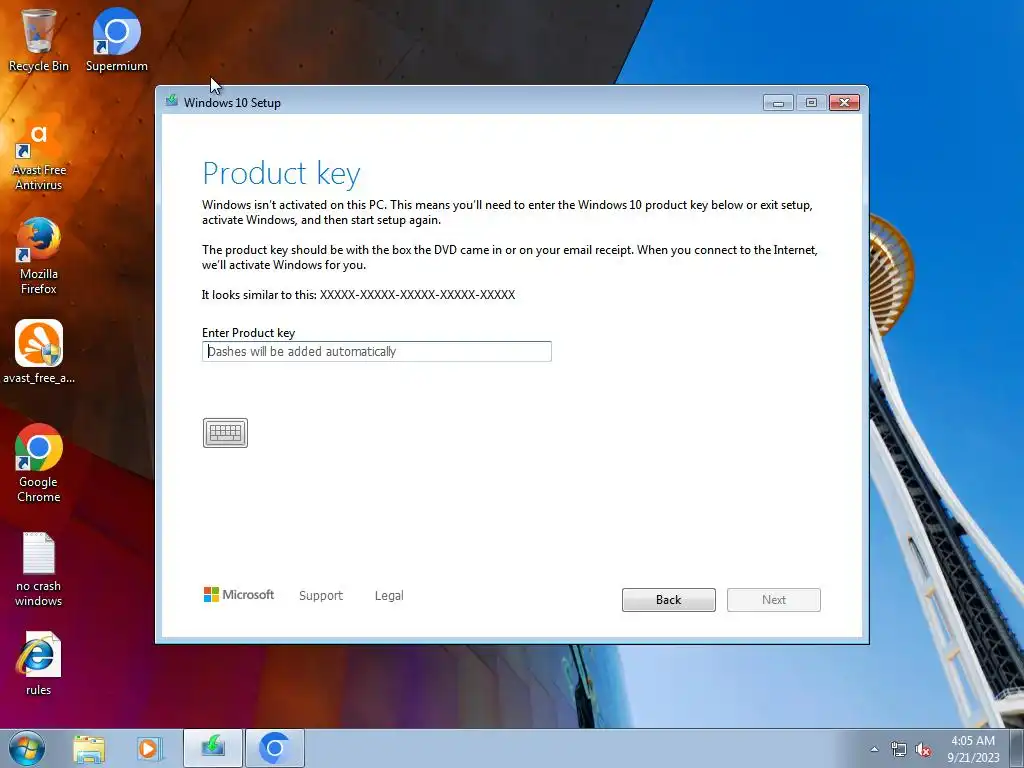
Task: Open the network status tray icon
Action: click(x=899, y=749)
